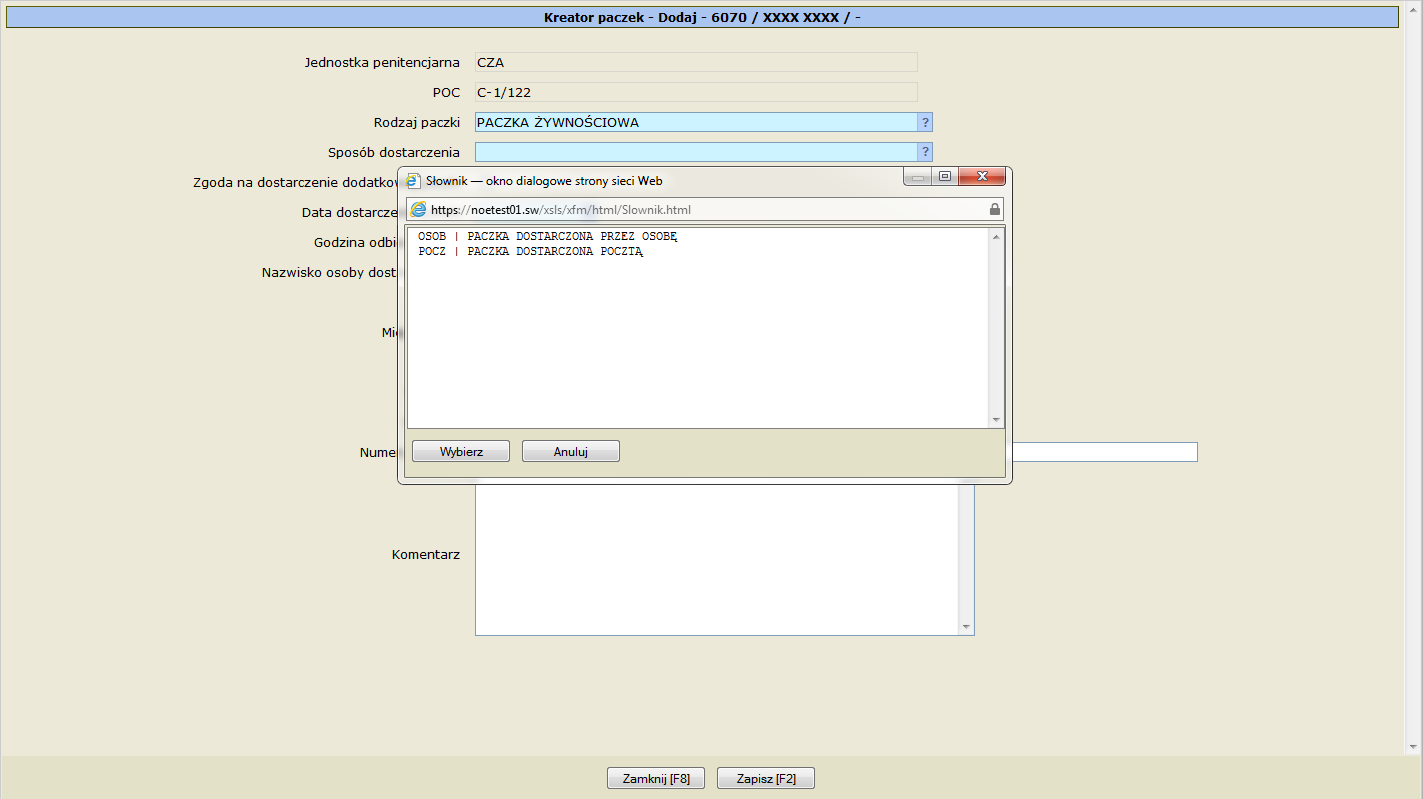The width and height of the screenshot is (1423, 799).
Task: Minimize the Słownik dialog window
Action: click(918, 176)
